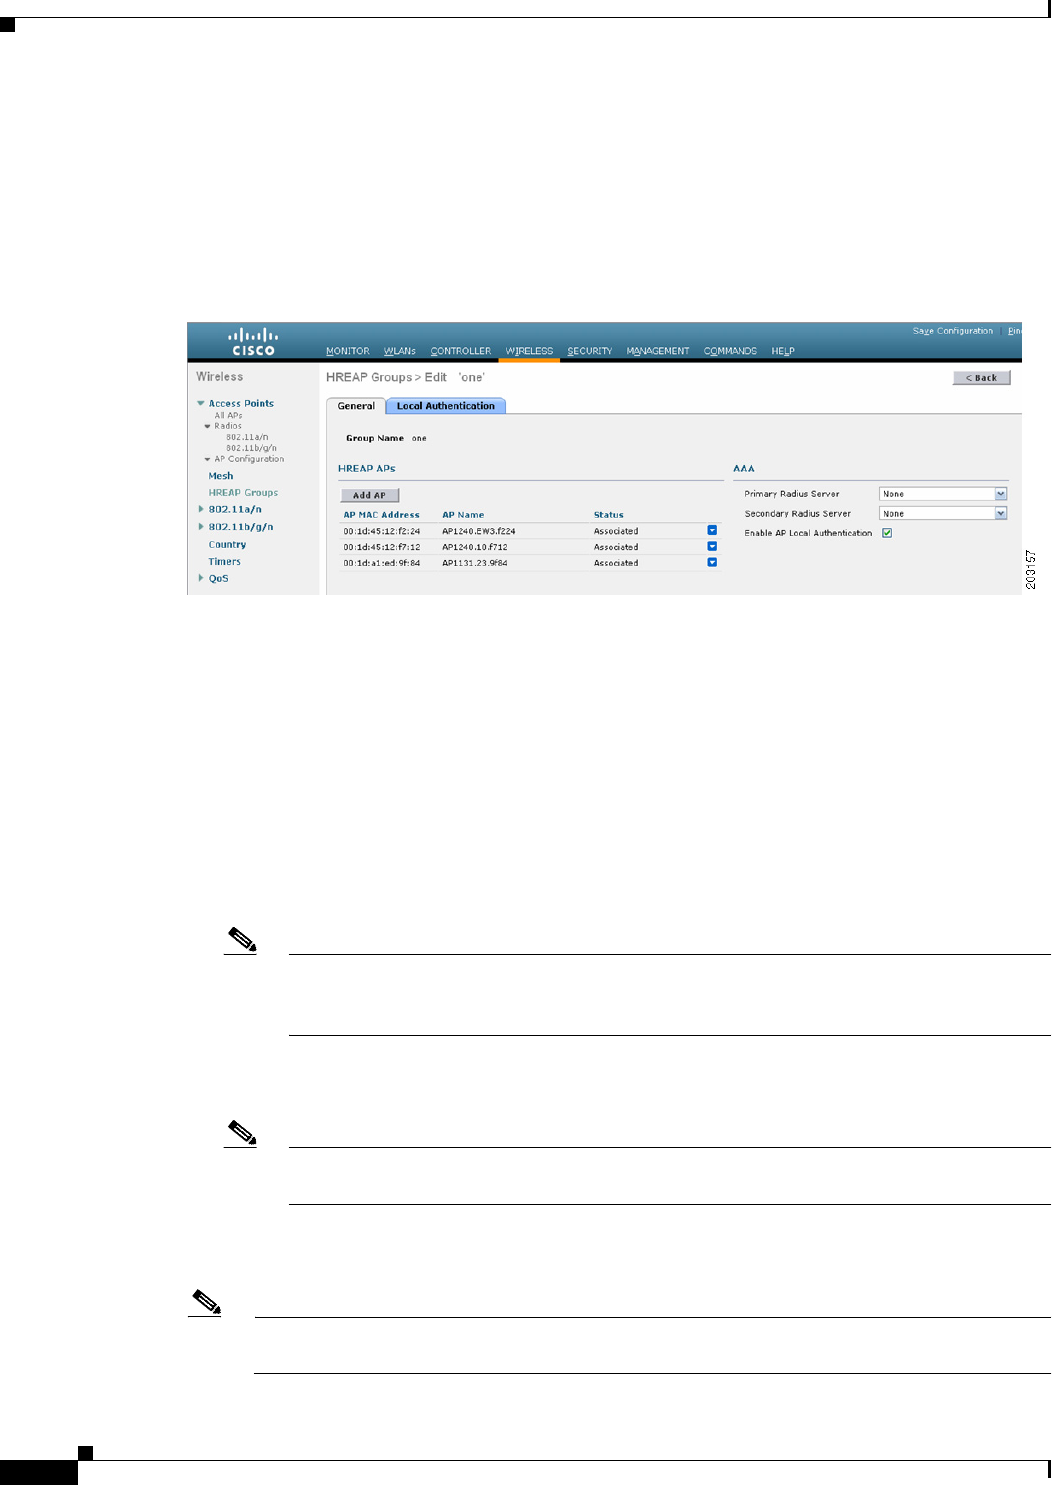Open the Mesh sidebar link

(221, 476)
